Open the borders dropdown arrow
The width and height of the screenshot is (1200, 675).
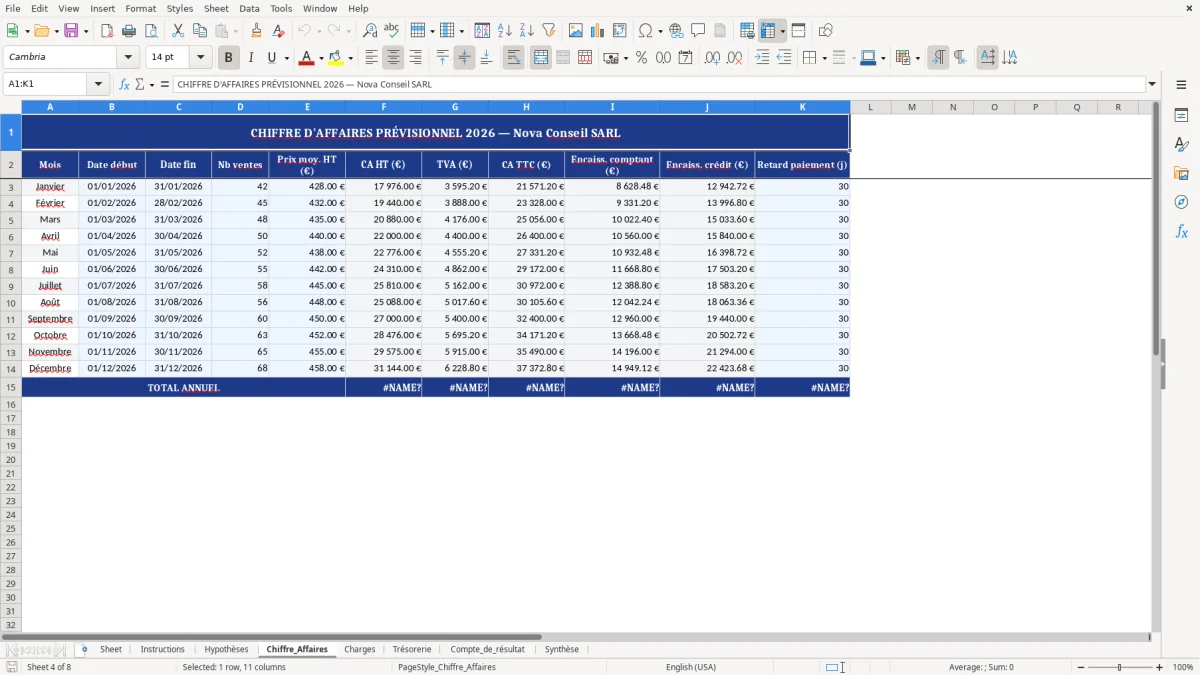click(x=823, y=58)
